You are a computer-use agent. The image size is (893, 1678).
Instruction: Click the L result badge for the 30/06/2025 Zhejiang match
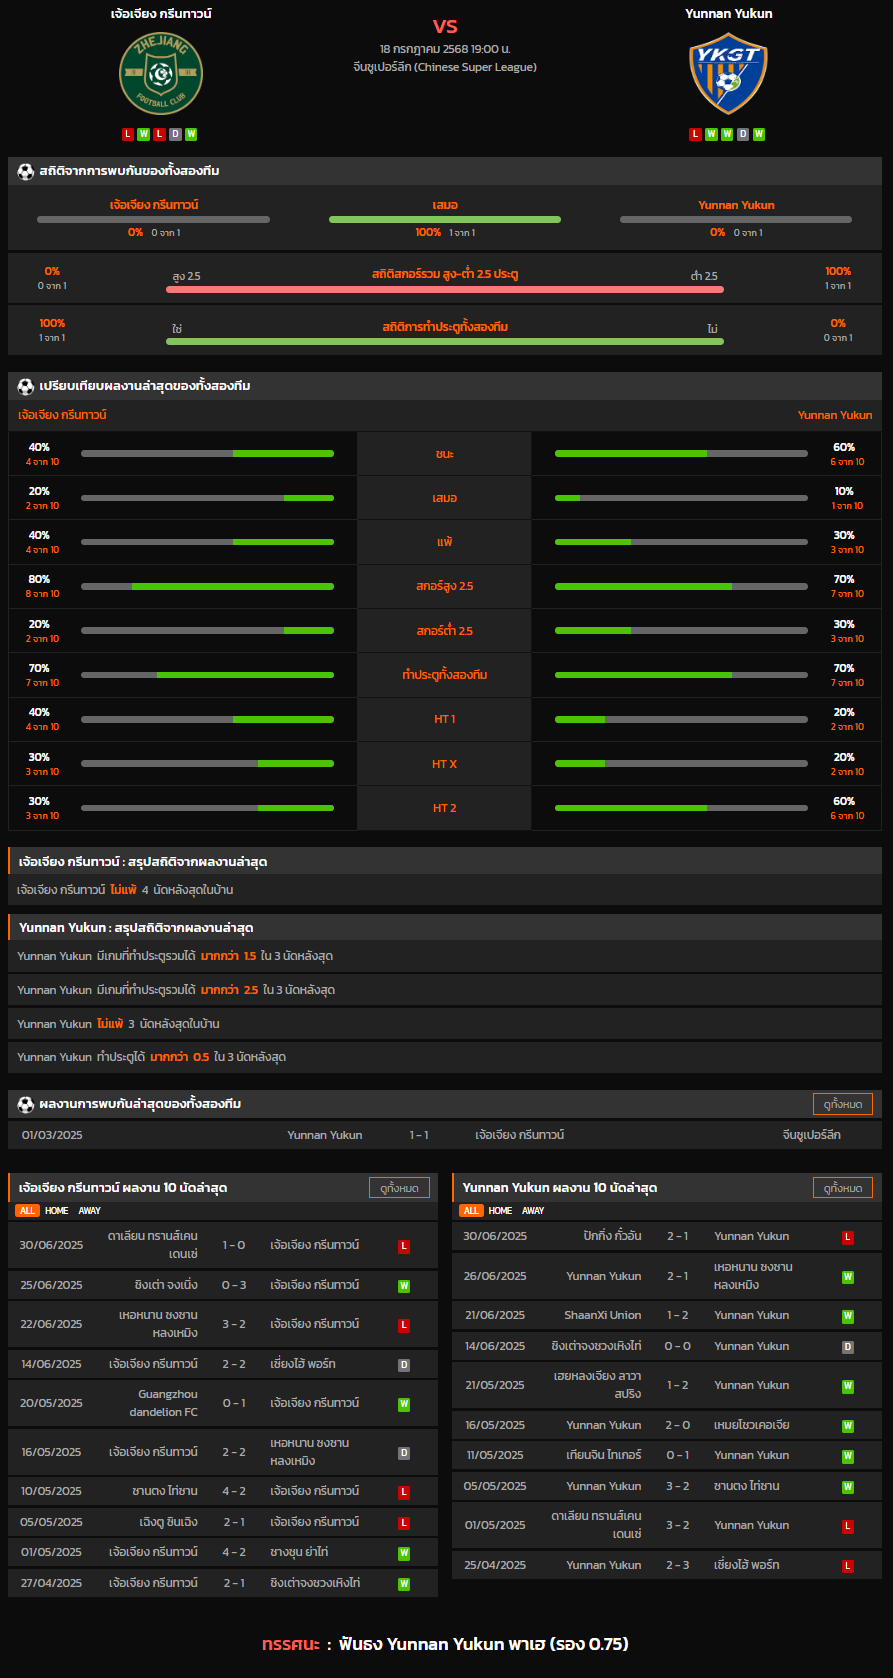pos(404,1246)
